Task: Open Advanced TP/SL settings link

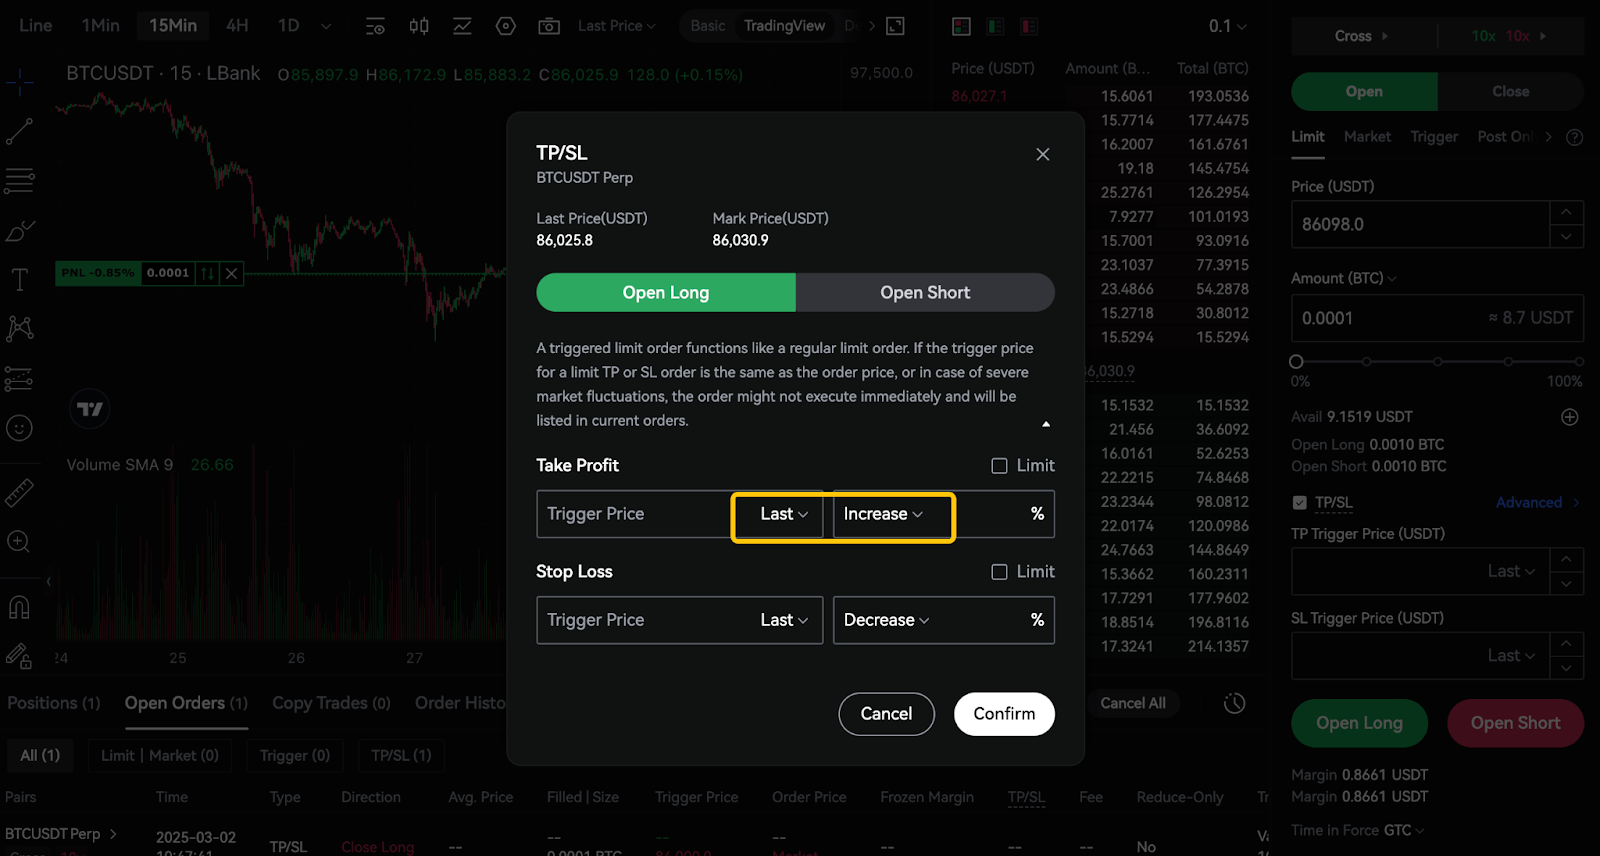Action: tap(1537, 503)
